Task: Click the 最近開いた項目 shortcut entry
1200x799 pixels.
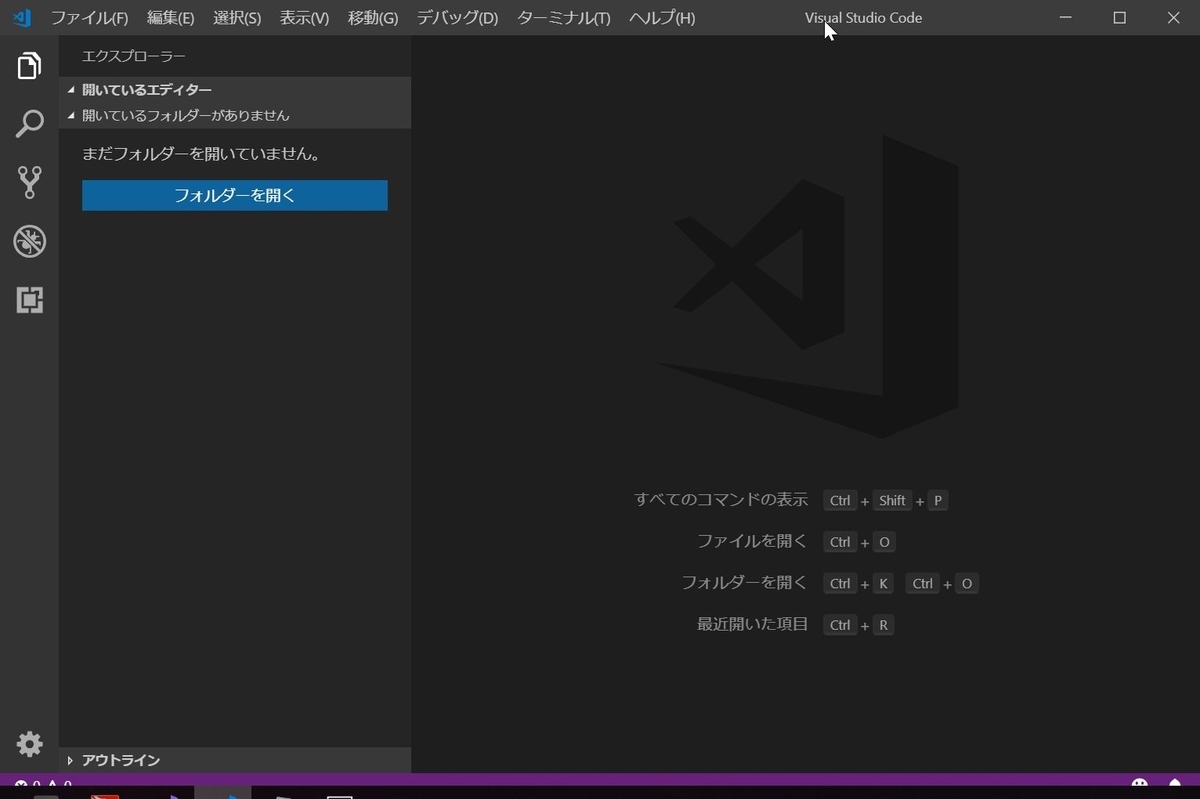Action: 751,624
